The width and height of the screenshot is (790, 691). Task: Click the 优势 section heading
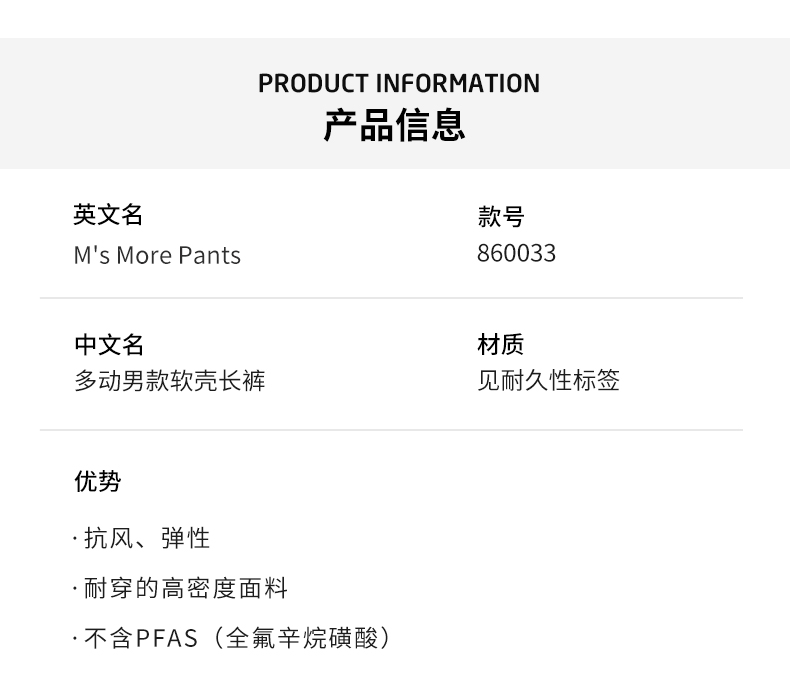pyautogui.click(x=97, y=482)
